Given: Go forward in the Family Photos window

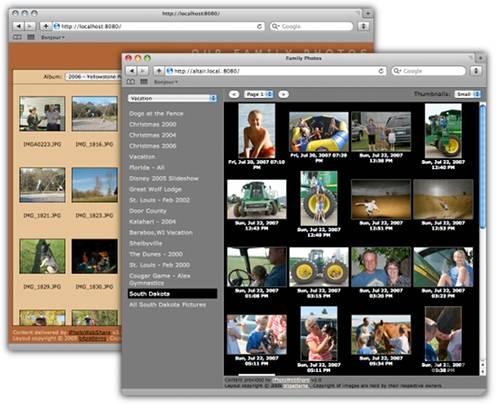Looking at the screenshot, I should coord(143,71).
